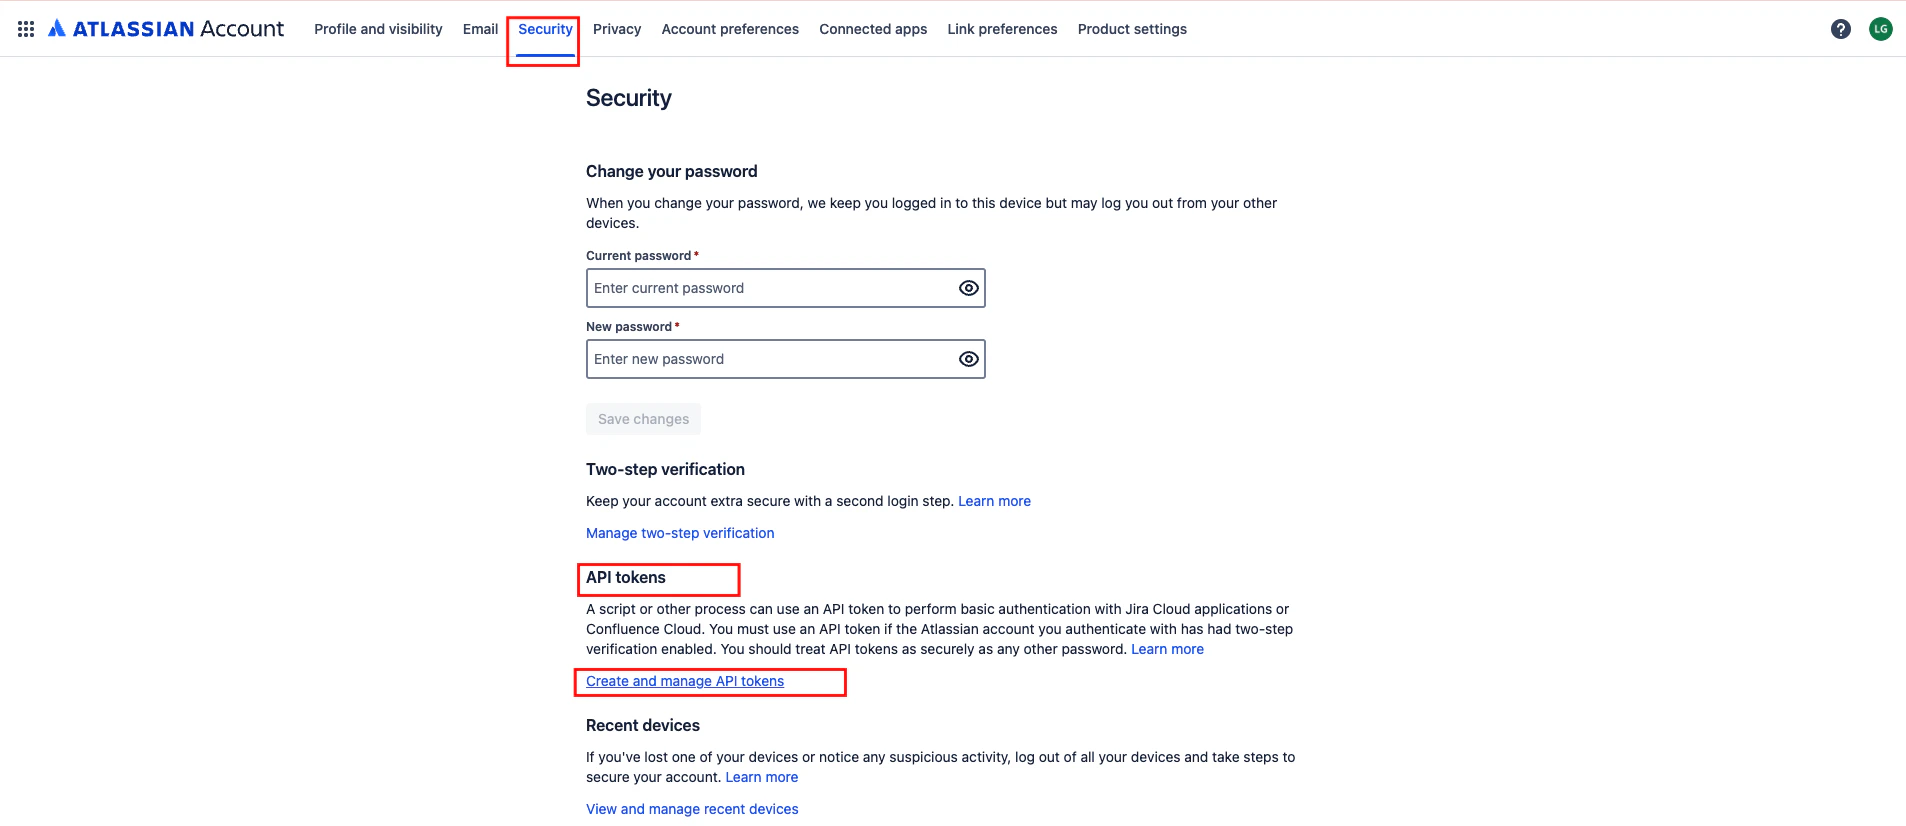The height and width of the screenshot is (826, 1906).
Task: Open the Atlassian app switcher grid
Action: coord(25,28)
